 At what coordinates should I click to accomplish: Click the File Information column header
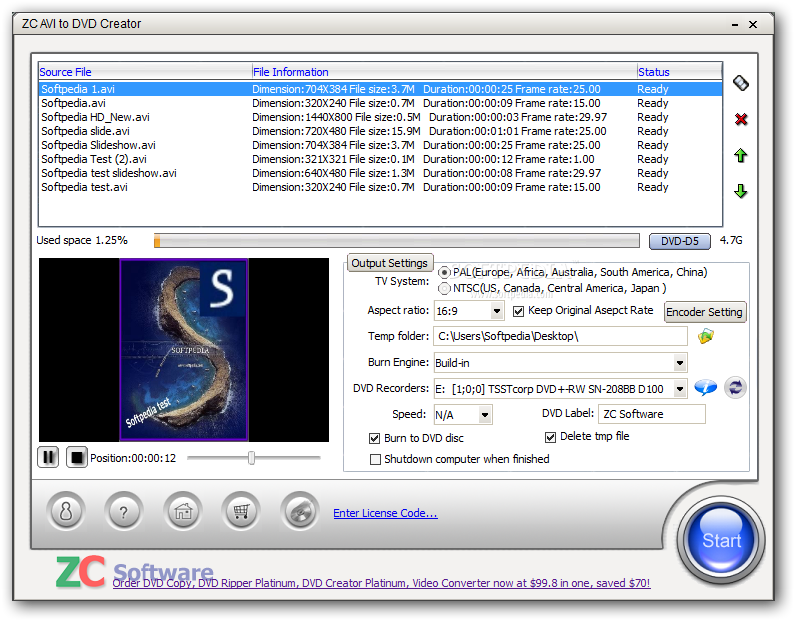[x=444, y=72]
